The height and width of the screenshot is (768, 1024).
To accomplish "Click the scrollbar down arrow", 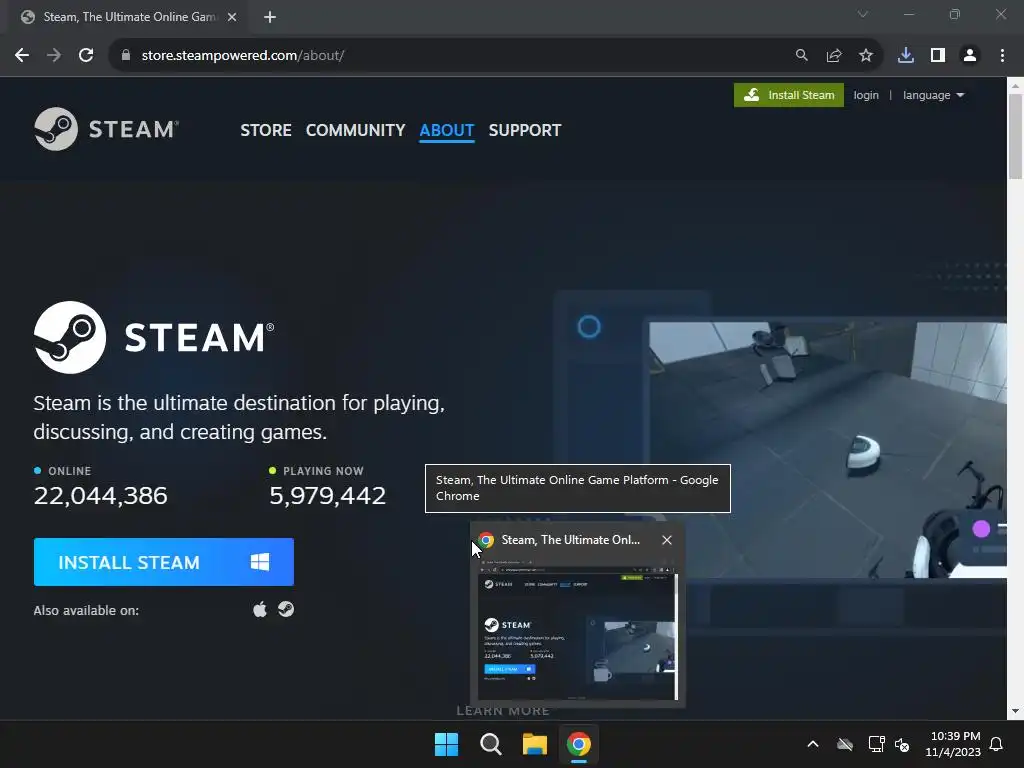I will click(x=1015, y=711).
